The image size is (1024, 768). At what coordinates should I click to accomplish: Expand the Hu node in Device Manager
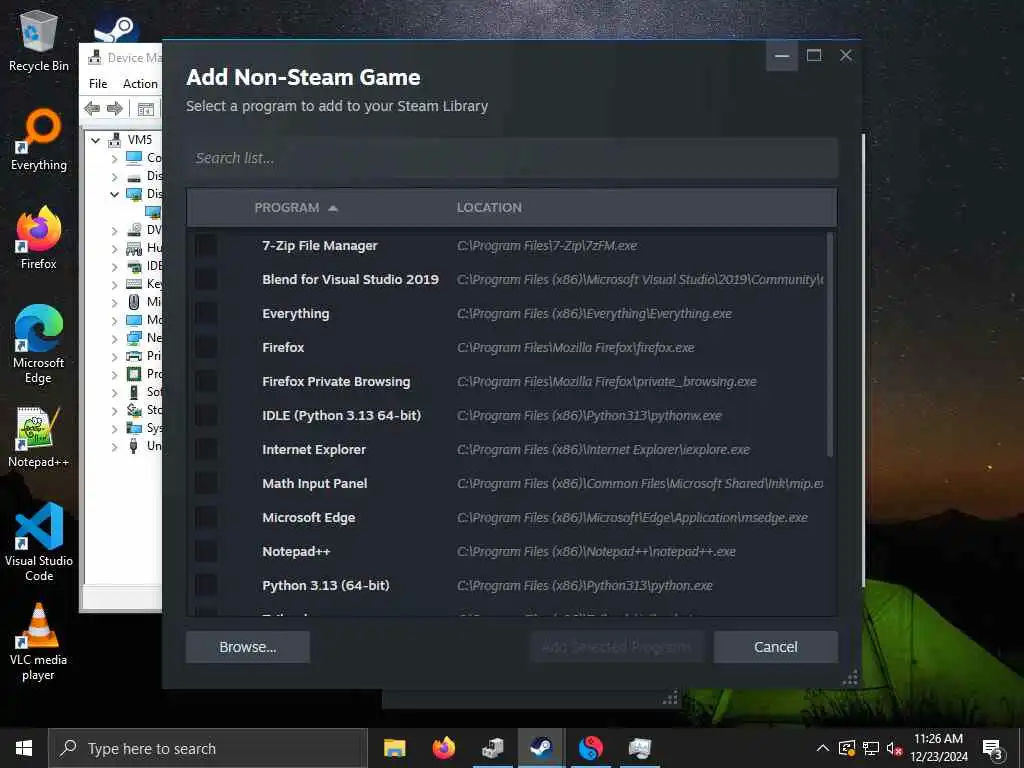[114, 249]
